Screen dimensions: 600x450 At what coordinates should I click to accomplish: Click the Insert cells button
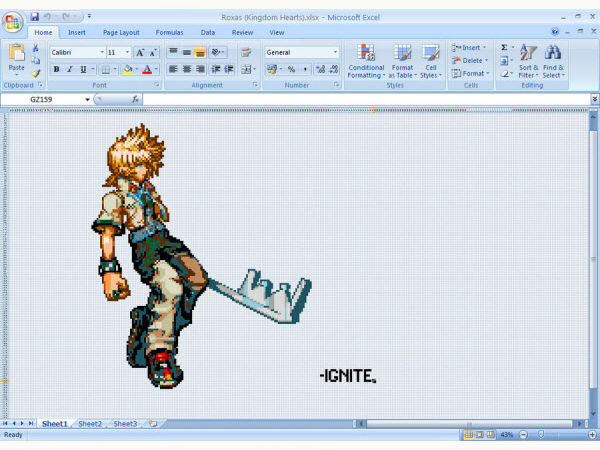(469, 47)
